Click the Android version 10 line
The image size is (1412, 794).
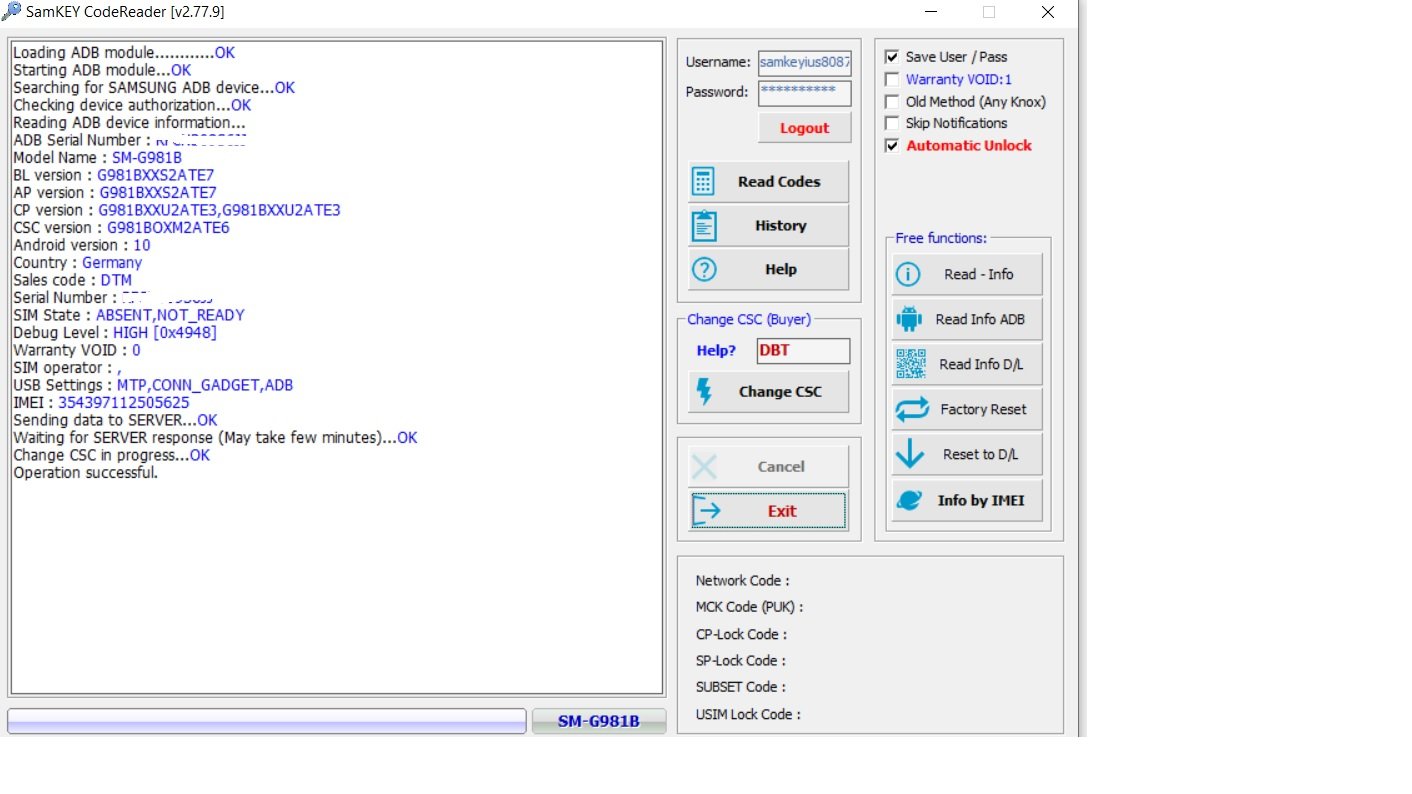pyautogui.click(x=82, y=245)
